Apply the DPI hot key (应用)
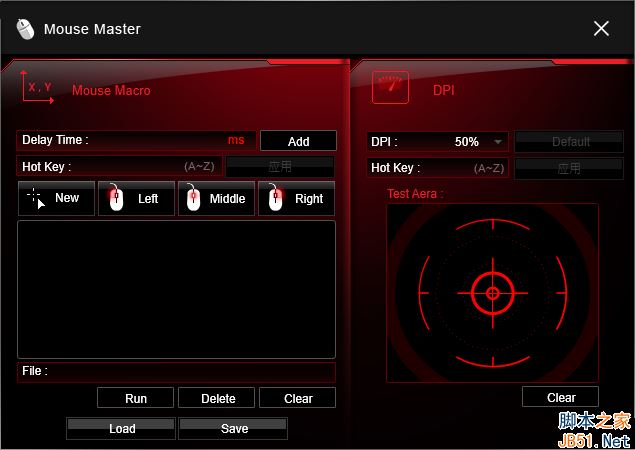This screenshot has height=450, width=635. (569, 168)
